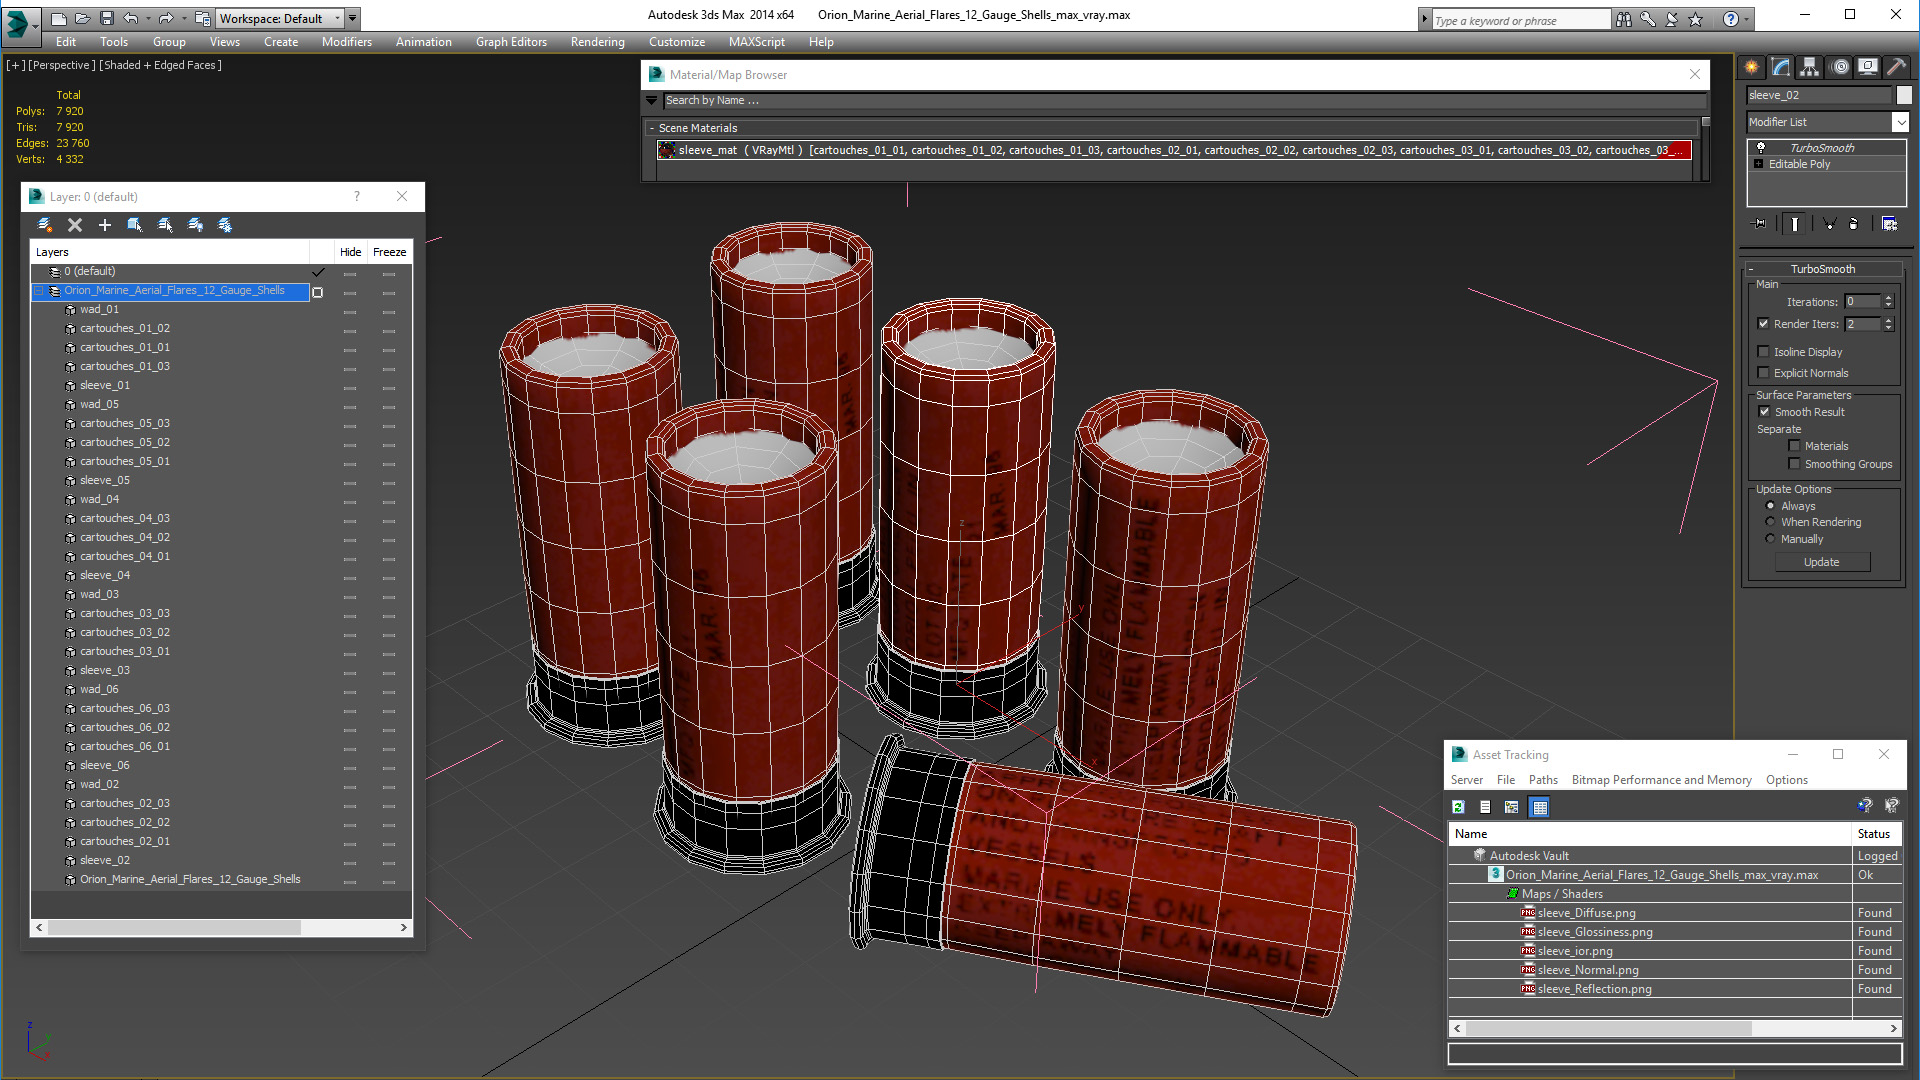Expand the Editable Poly plus sign
The image size is (1920, 1080).
click(1759, 164)
